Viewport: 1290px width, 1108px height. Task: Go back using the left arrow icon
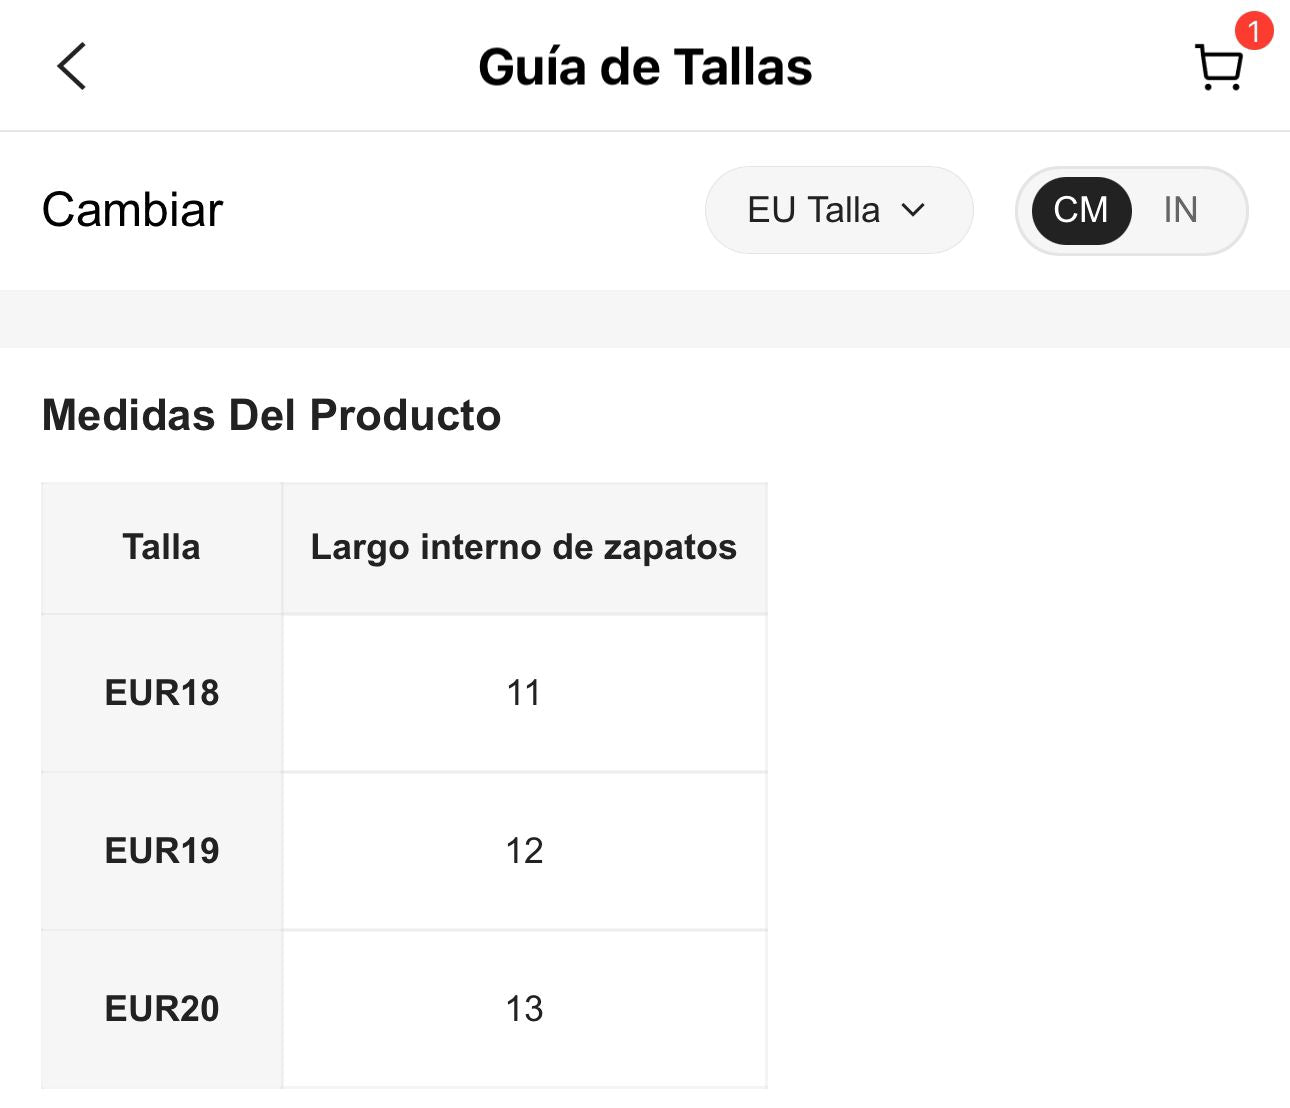coord(72,67)
